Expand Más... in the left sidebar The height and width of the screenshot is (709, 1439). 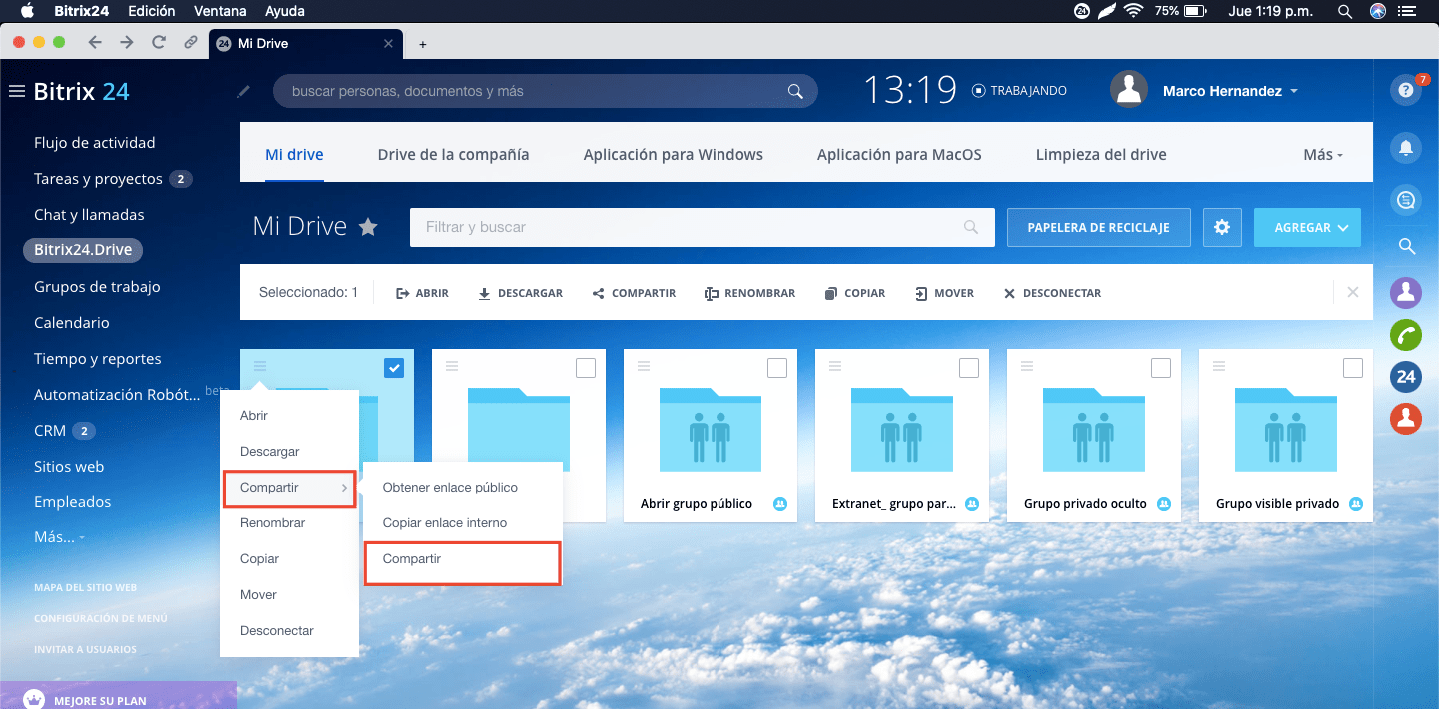(59, 537)
